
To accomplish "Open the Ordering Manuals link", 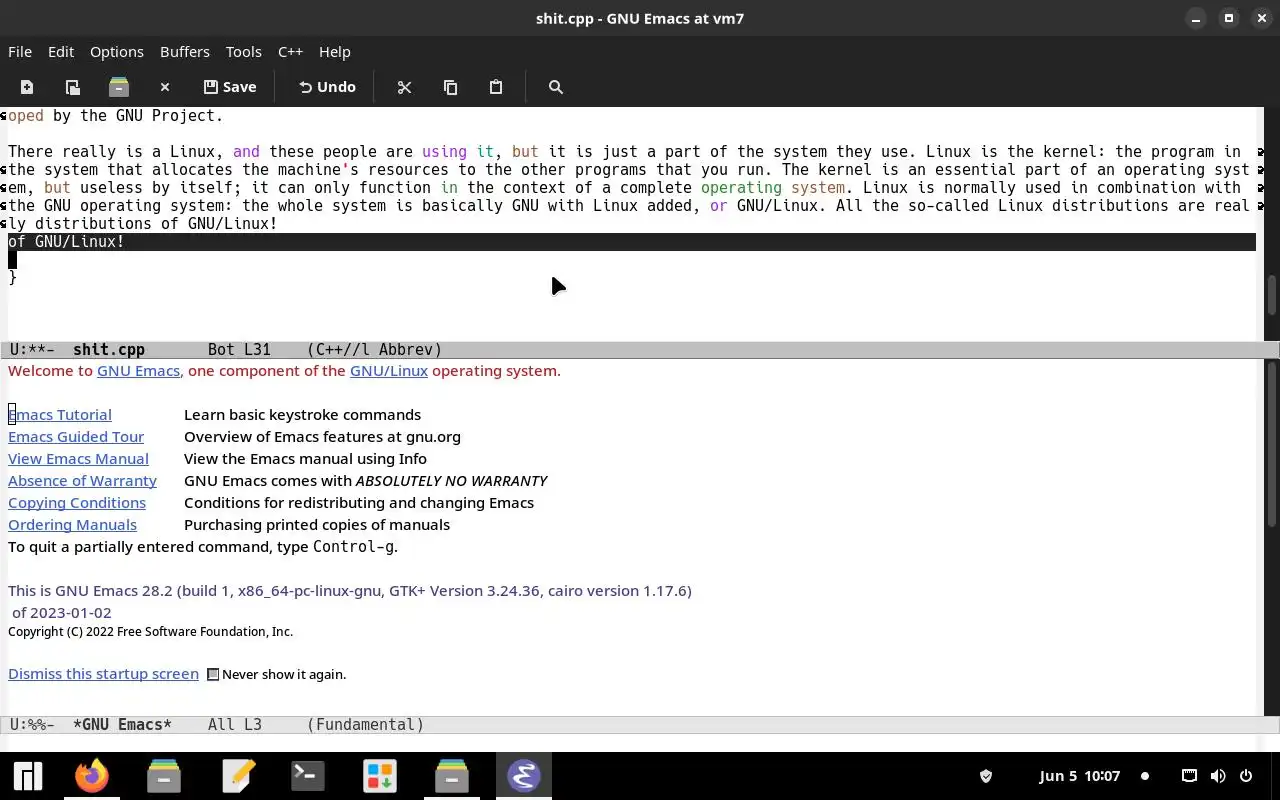I will [x=72, y=524].
